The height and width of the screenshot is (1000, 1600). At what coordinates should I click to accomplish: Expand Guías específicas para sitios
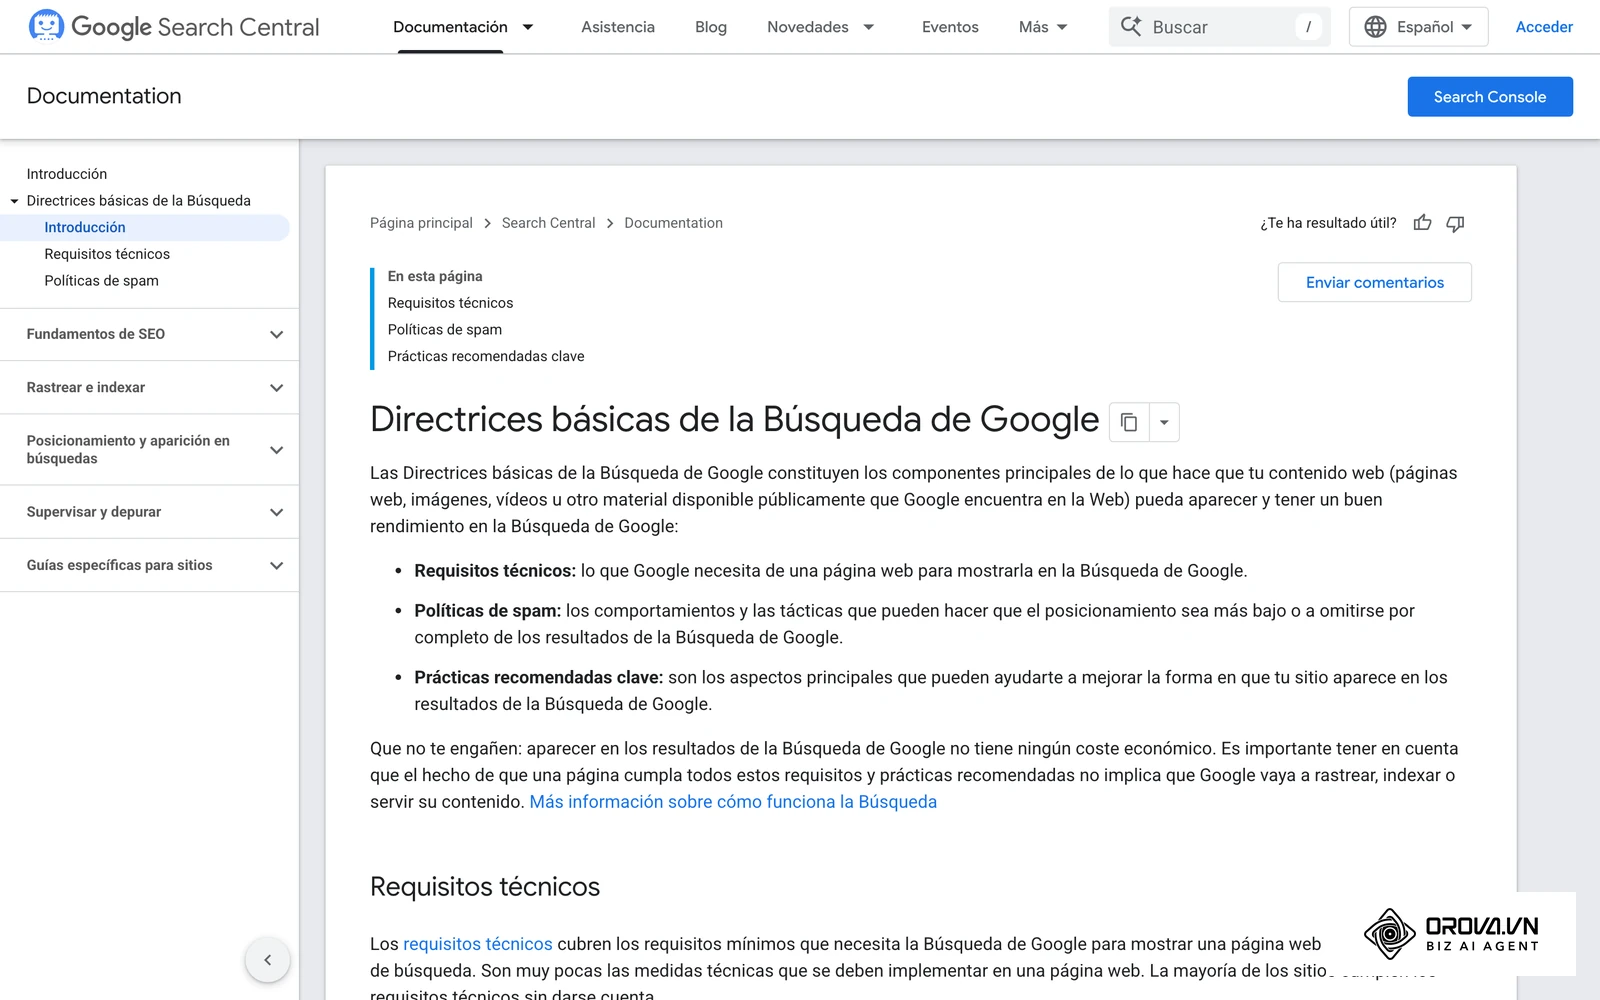coord(150,565)
